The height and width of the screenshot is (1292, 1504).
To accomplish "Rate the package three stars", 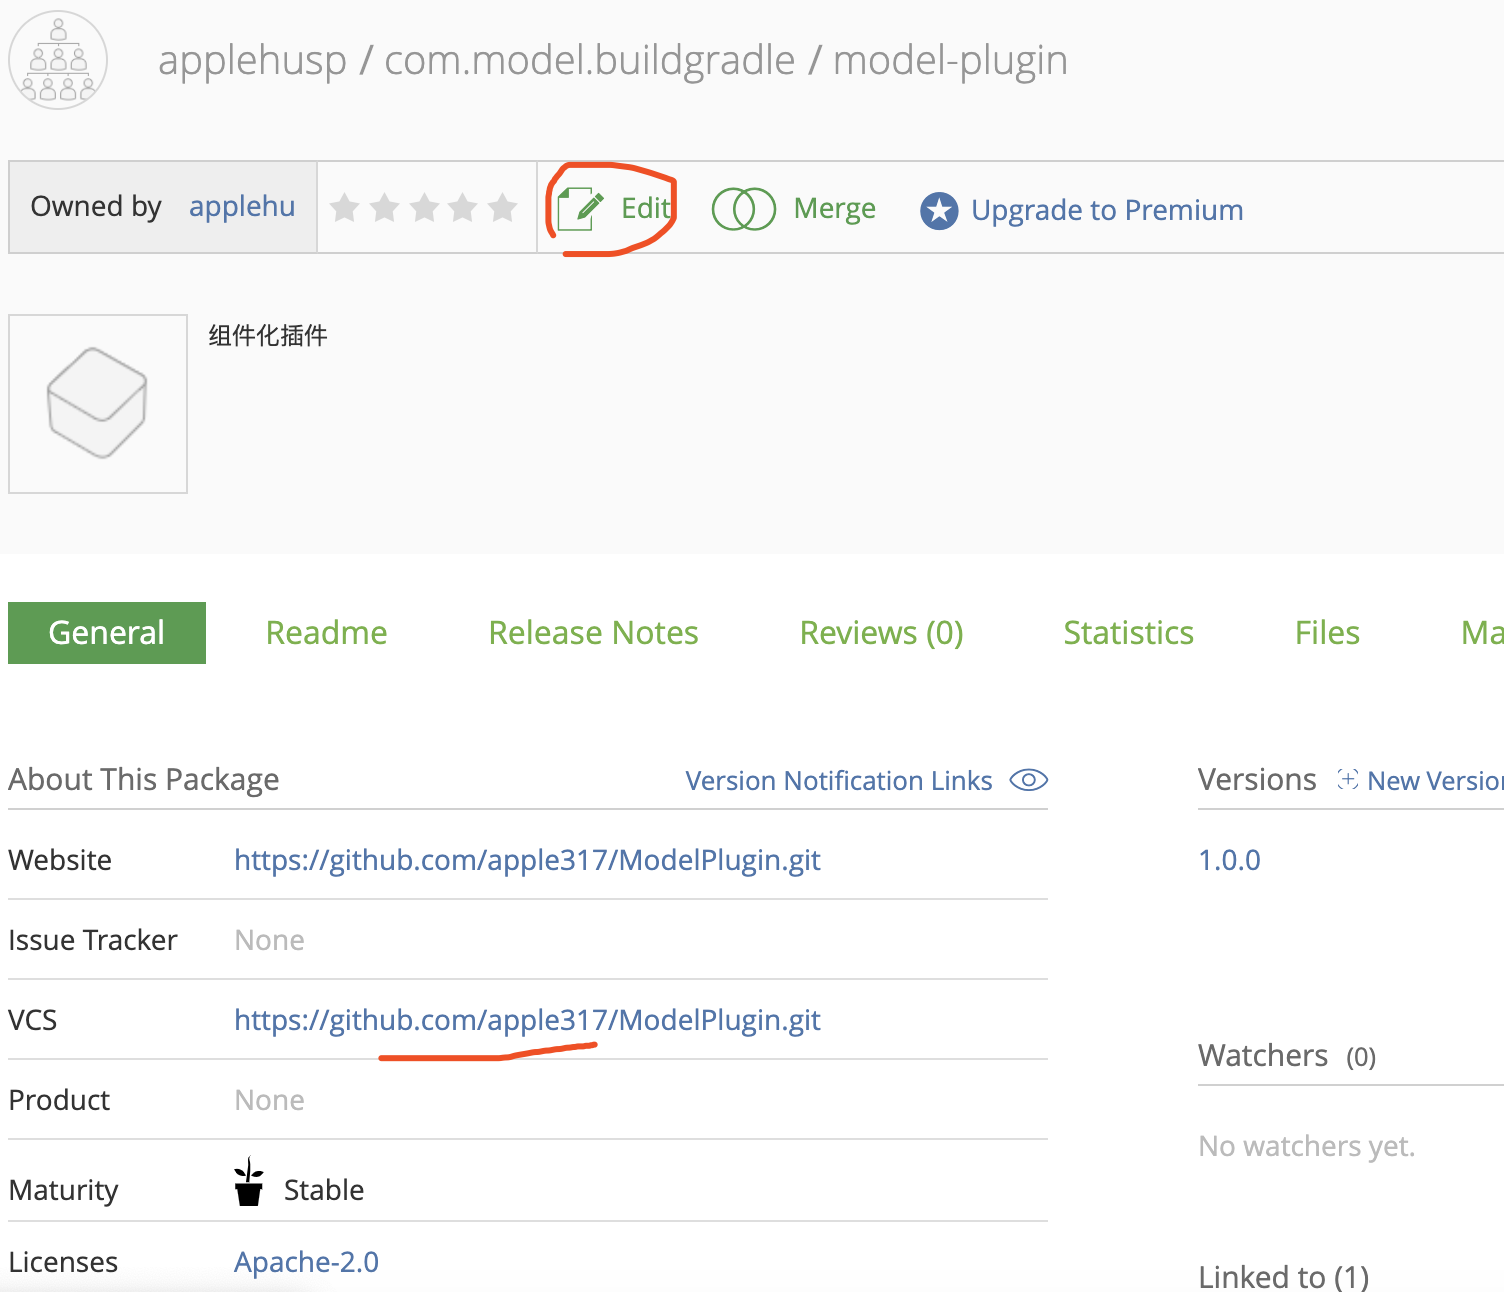I will (424, 208).
